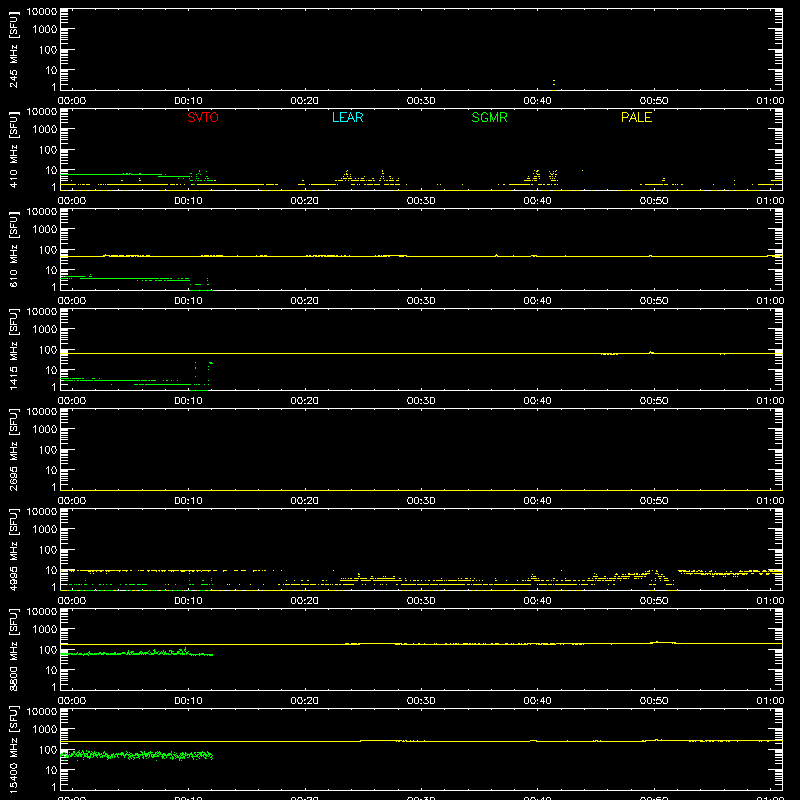Click 00:50 time label below 2695 MHz plot
The width and height of the screenshot is (800, 800).
pyautogui.click(x=654, y=501)
